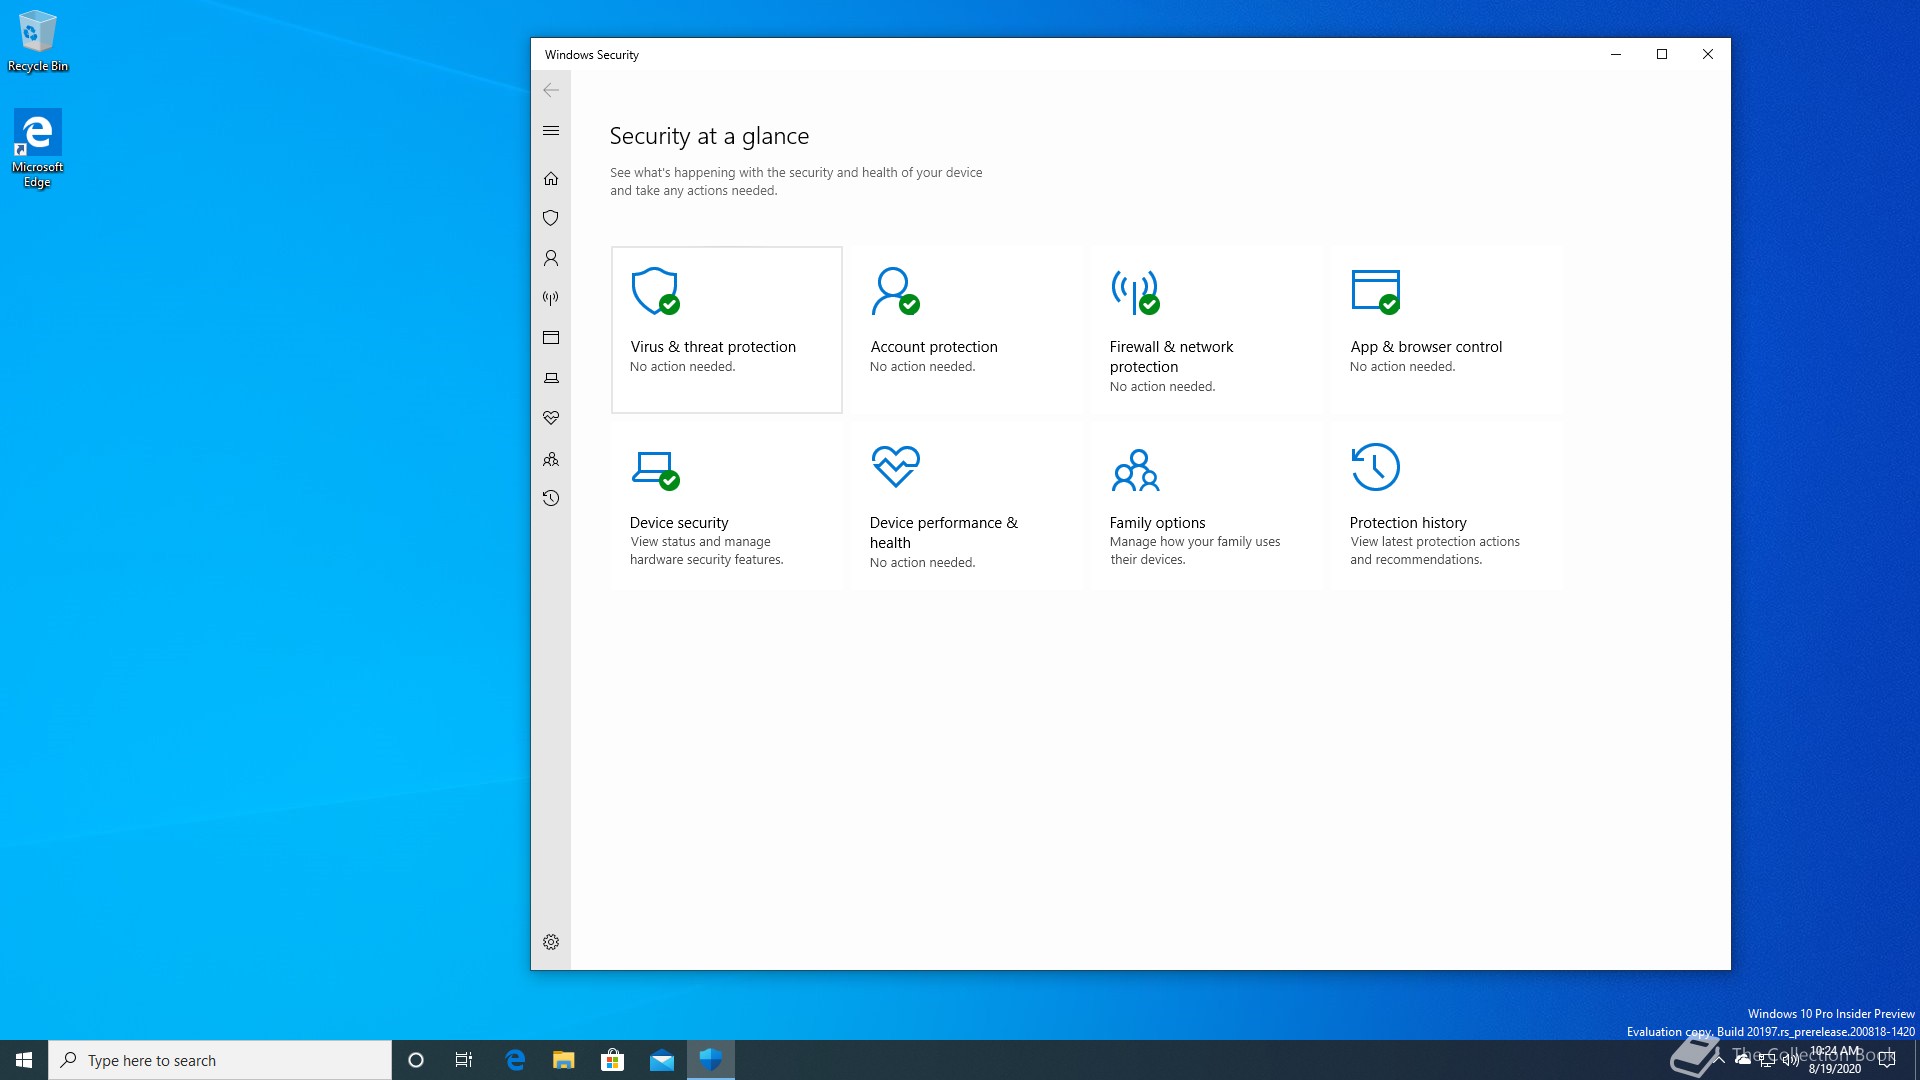Open Account protection person sidebar icon
This screenshot has height=1080, width=1920.
pos(551,258)
